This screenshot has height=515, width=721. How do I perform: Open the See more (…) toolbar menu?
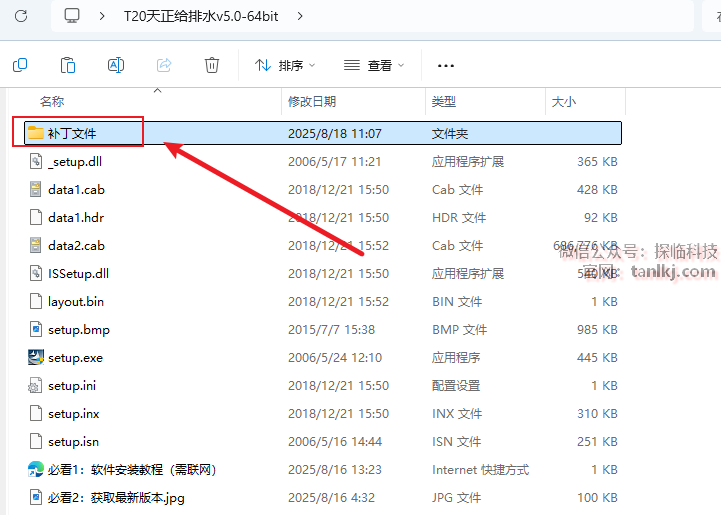pyautogui.click(x=446, y=65)
